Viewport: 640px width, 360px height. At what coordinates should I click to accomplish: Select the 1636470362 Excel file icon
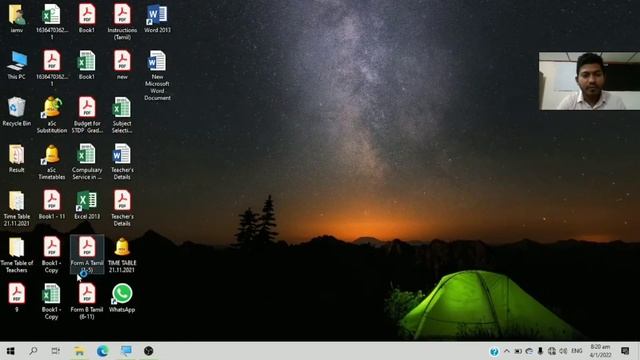[x=52, y=22]
